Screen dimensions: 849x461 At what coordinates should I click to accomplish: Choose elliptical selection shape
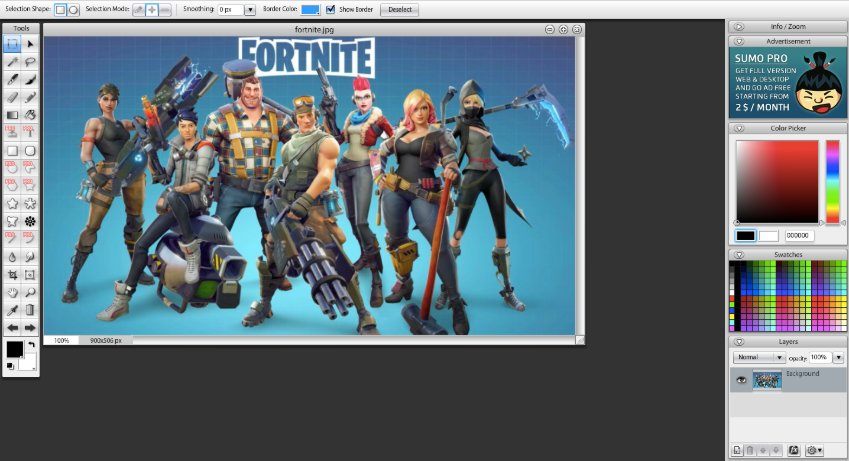point(73,9)
